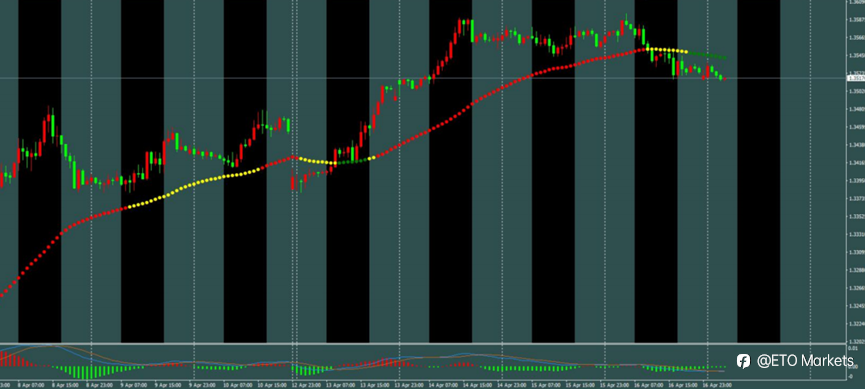Screen dimensions: 865x389
Task: Click the '16 Apr 23:00' time axis label
Action: [717, 385]
